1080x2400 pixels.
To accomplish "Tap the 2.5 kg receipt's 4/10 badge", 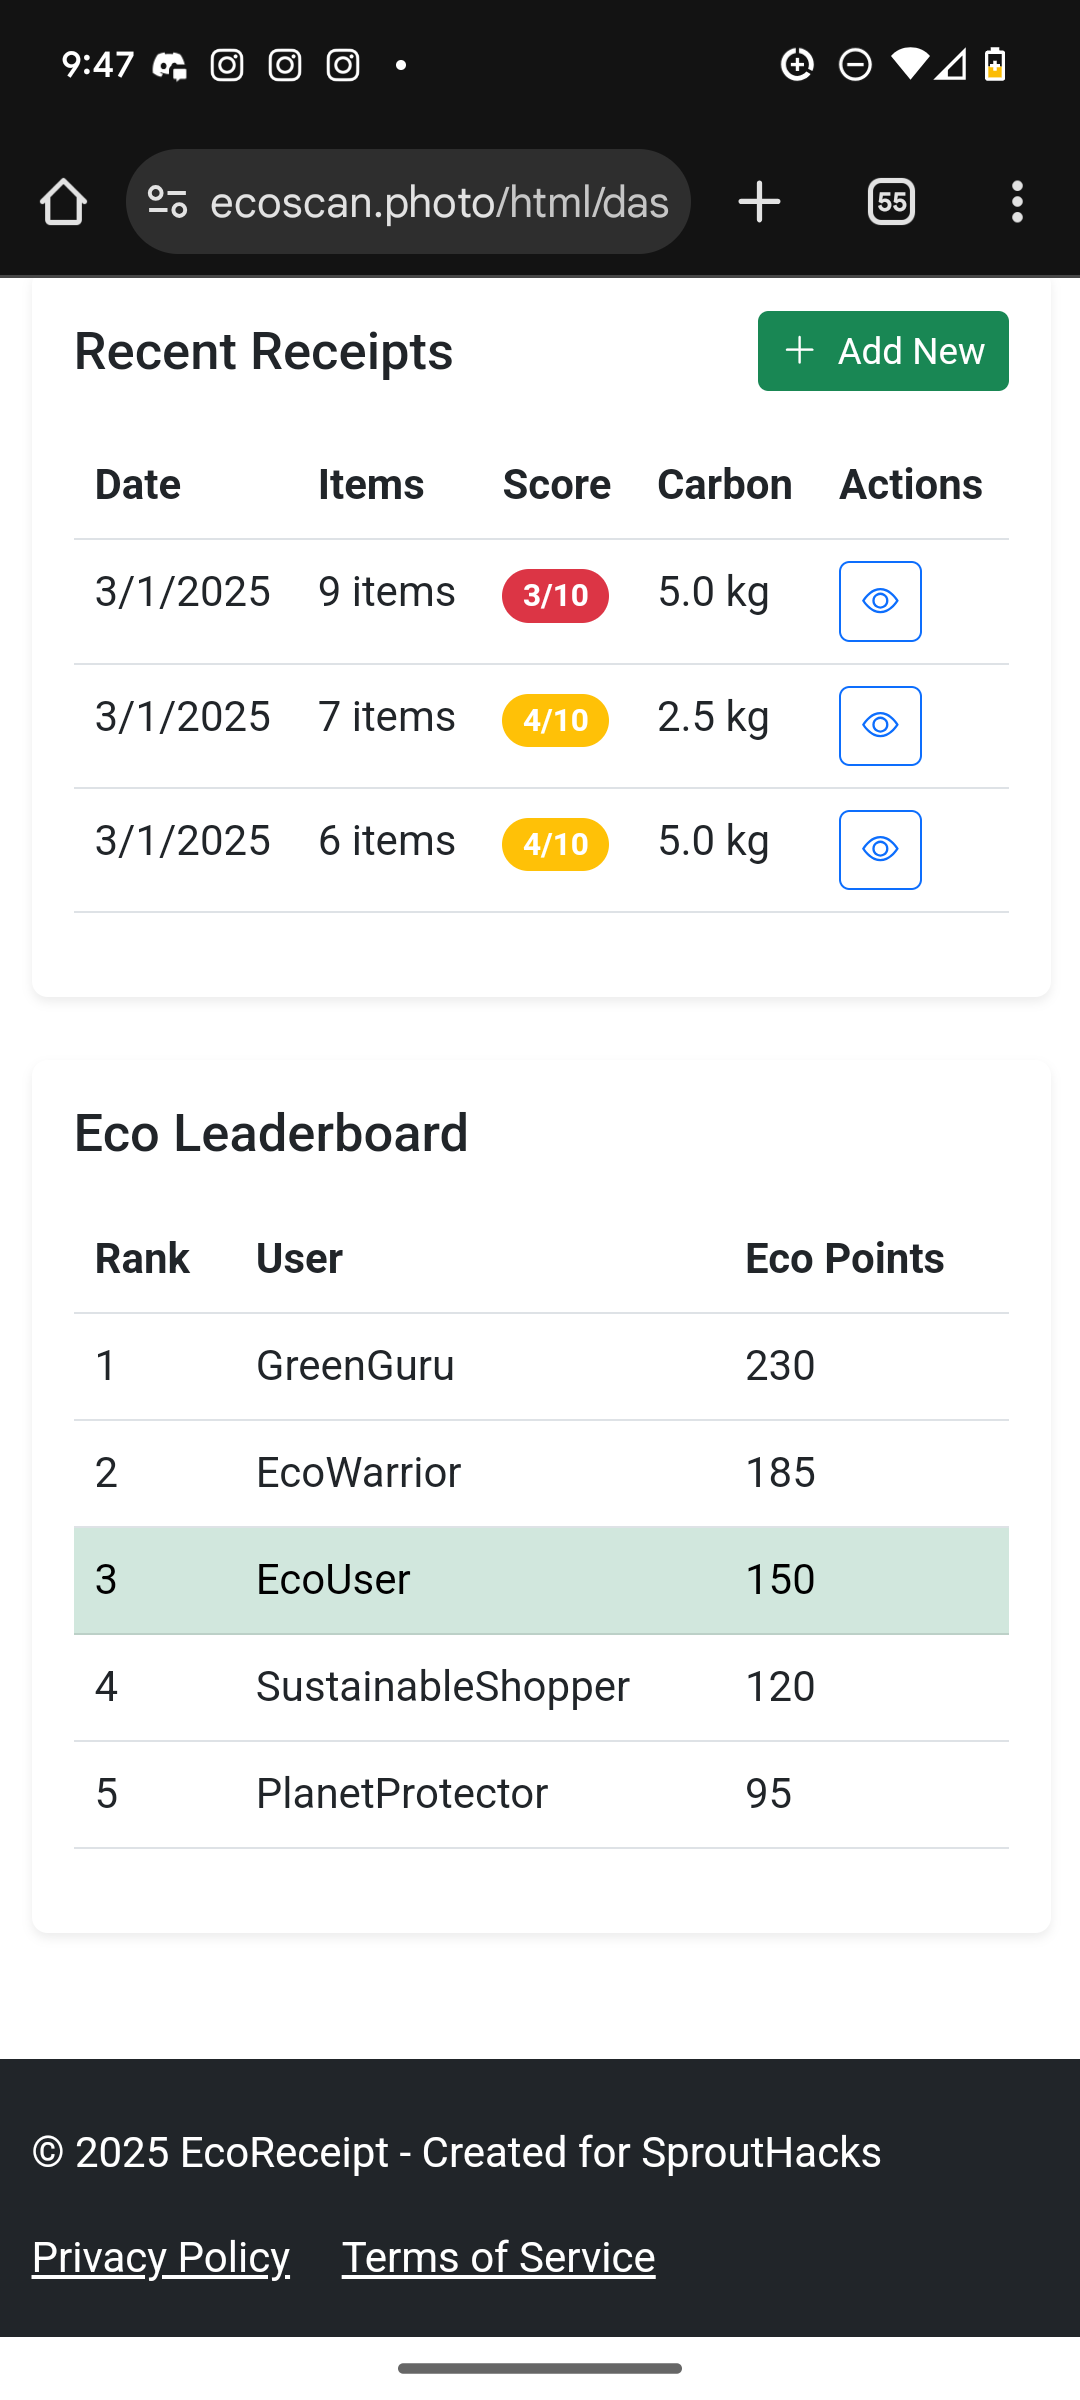I will tap(555, 720).
